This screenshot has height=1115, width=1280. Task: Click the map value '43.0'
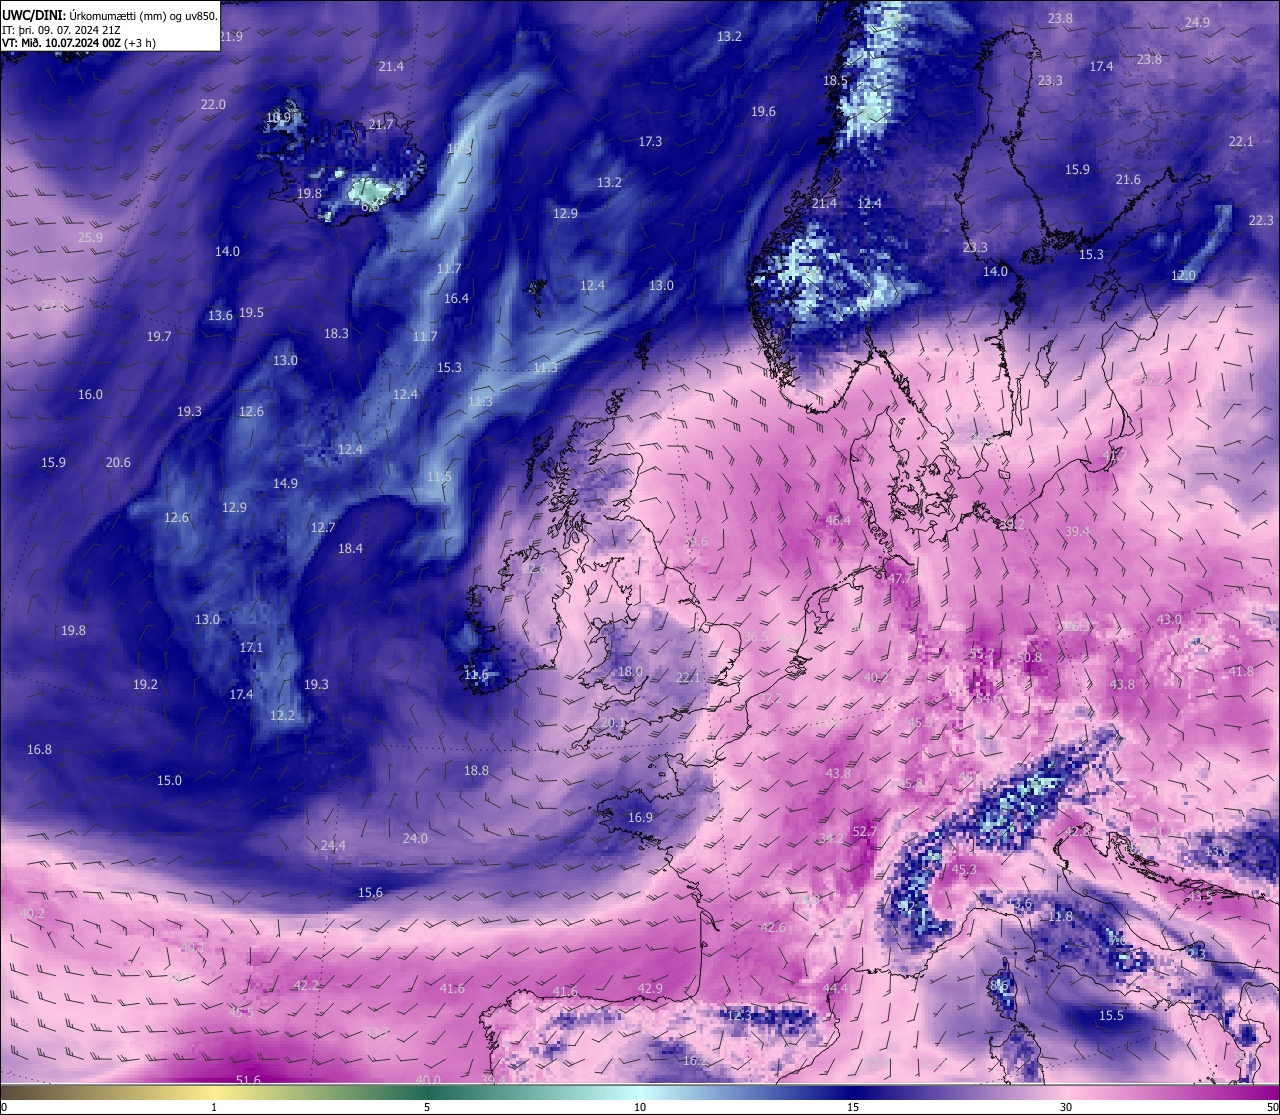pos(1169,620)
